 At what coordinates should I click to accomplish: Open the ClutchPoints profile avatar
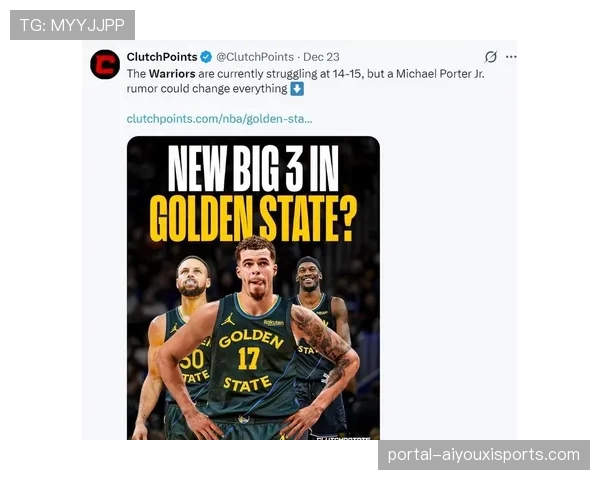(105, 64)
